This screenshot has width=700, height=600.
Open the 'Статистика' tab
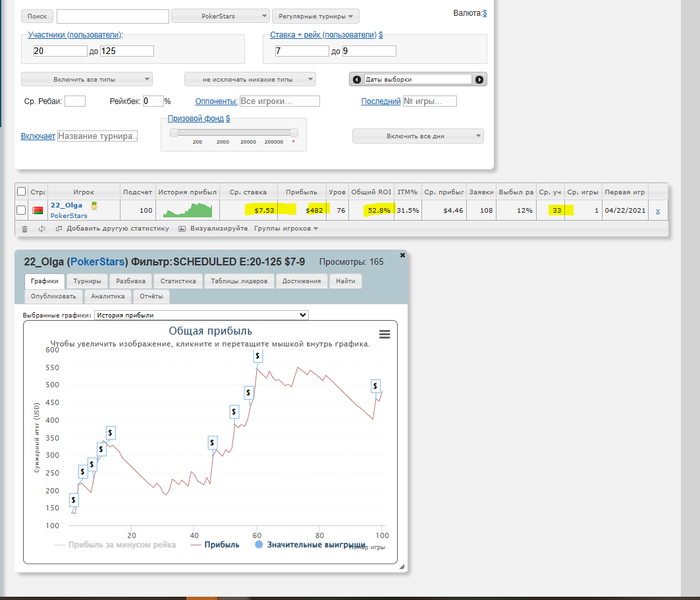click(x=179, y=282)
